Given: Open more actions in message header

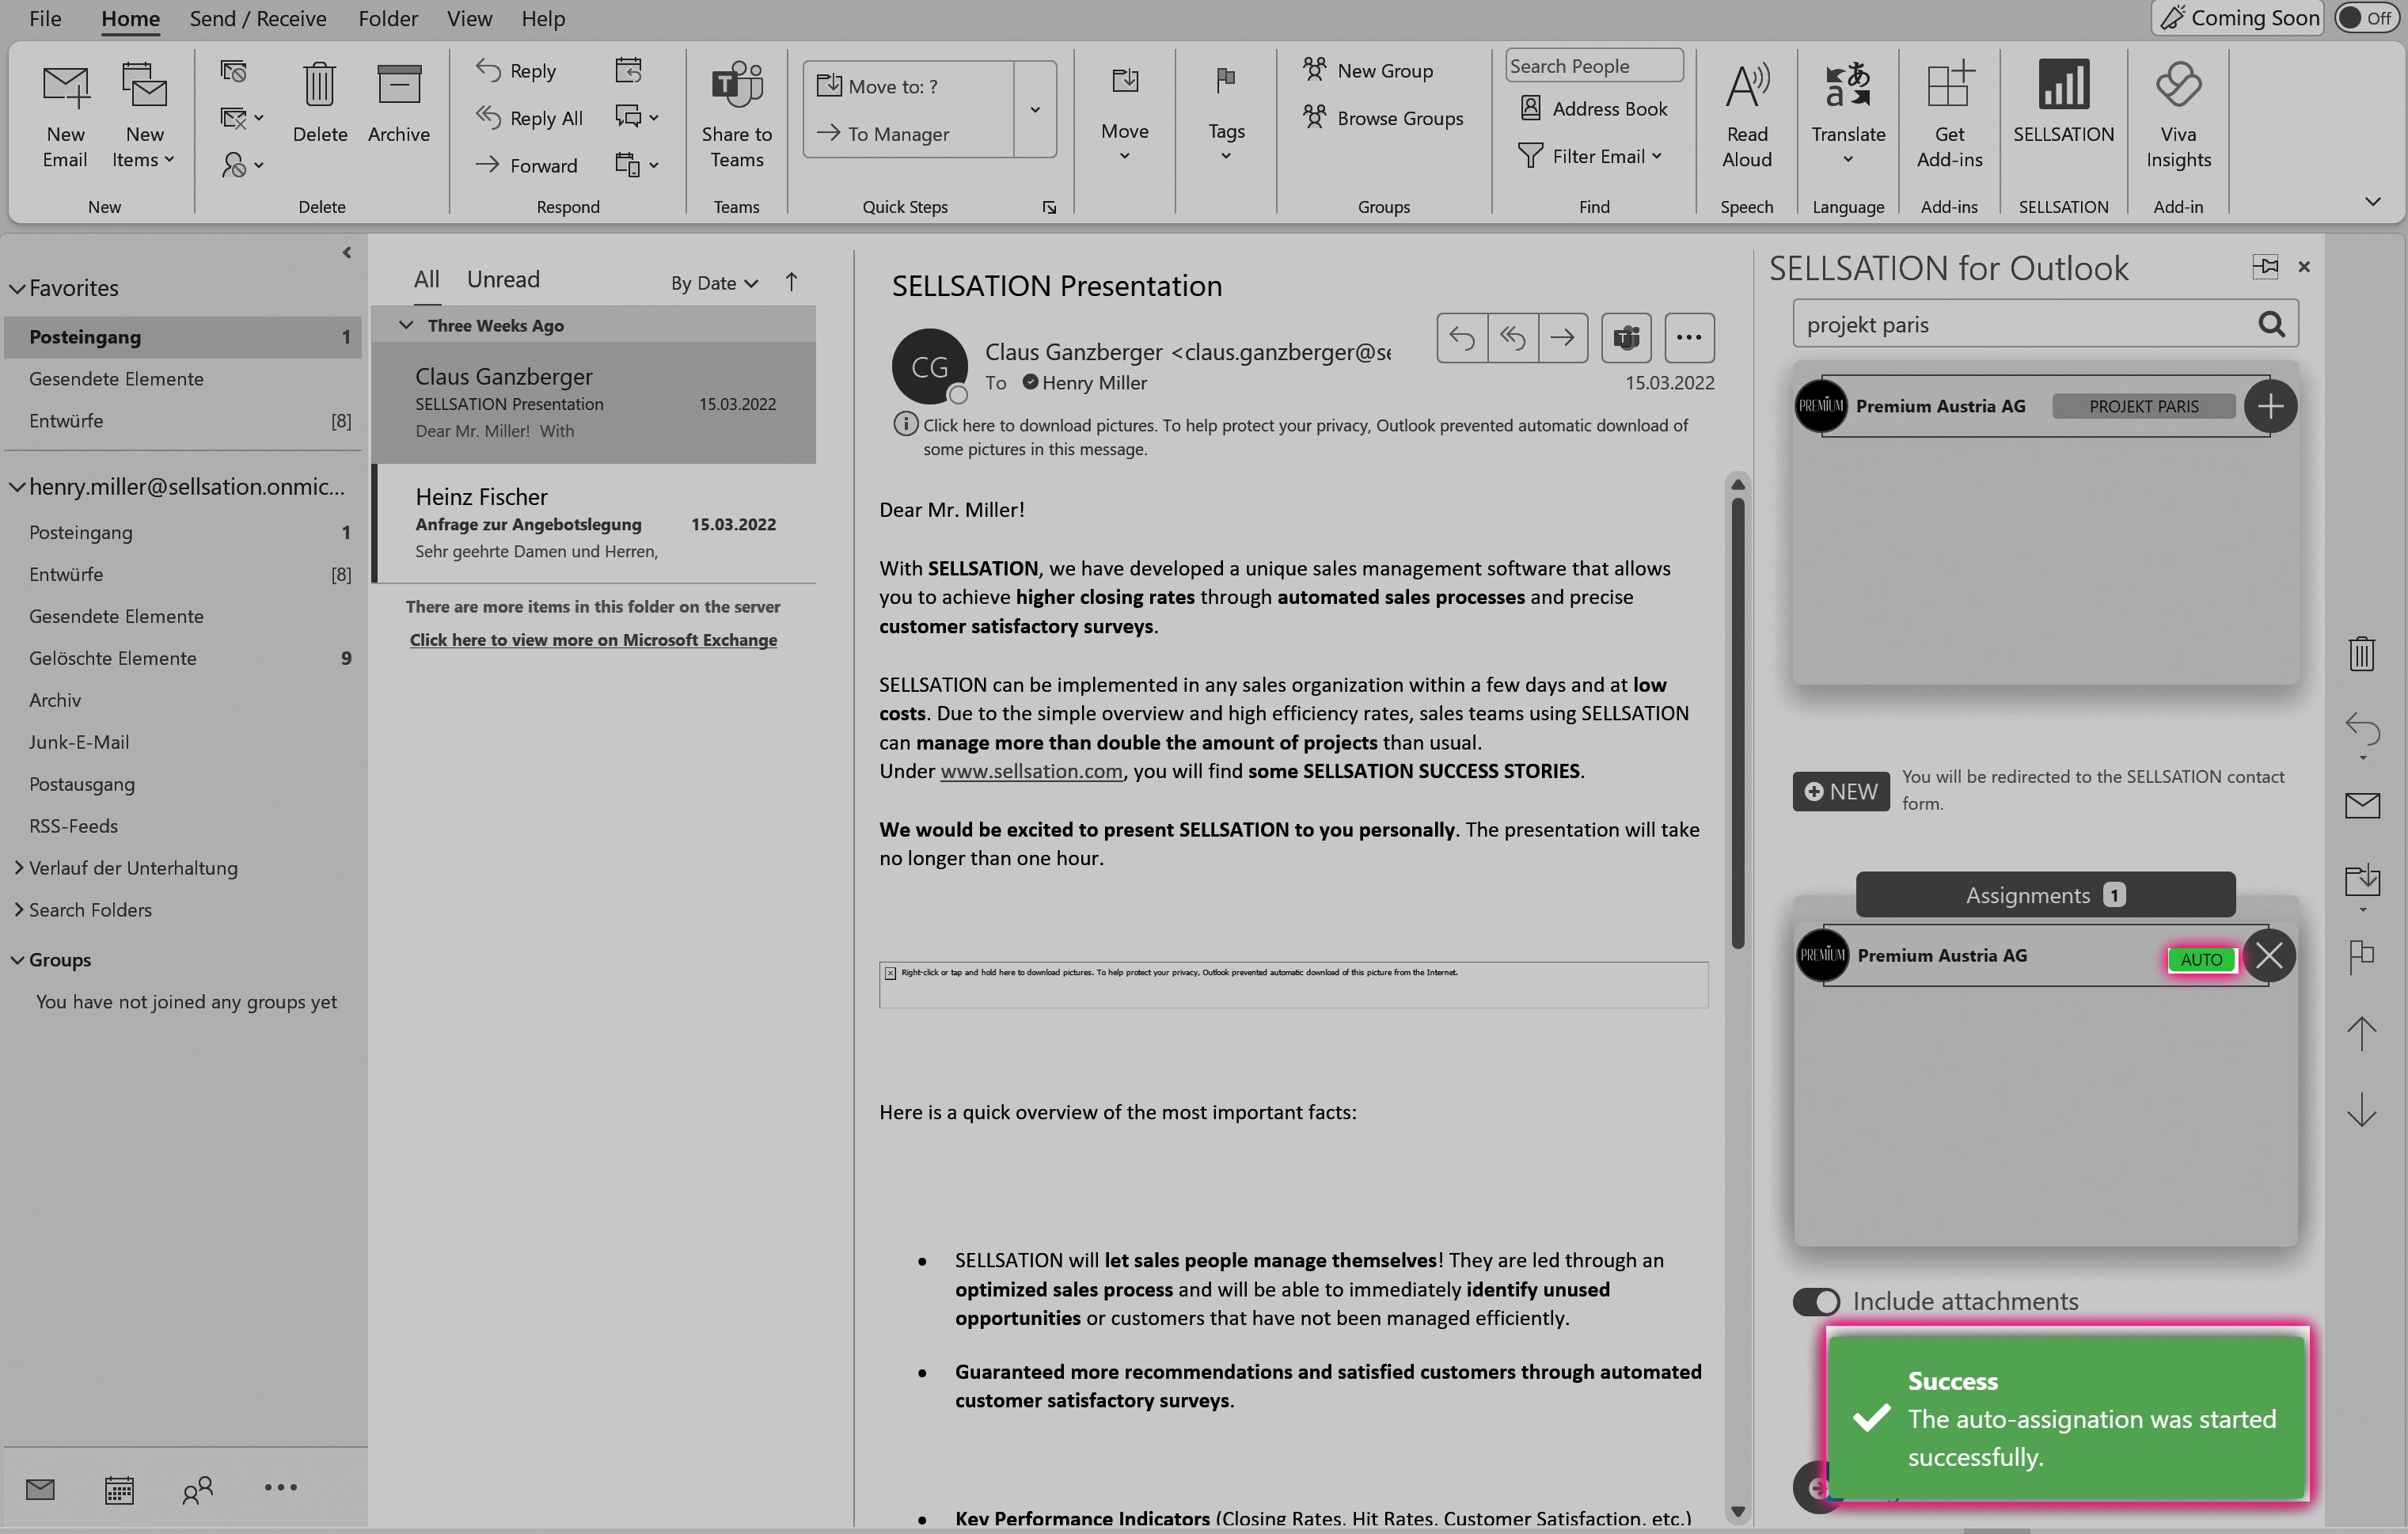Looking at the screenshot, I should click(1689, 337).
